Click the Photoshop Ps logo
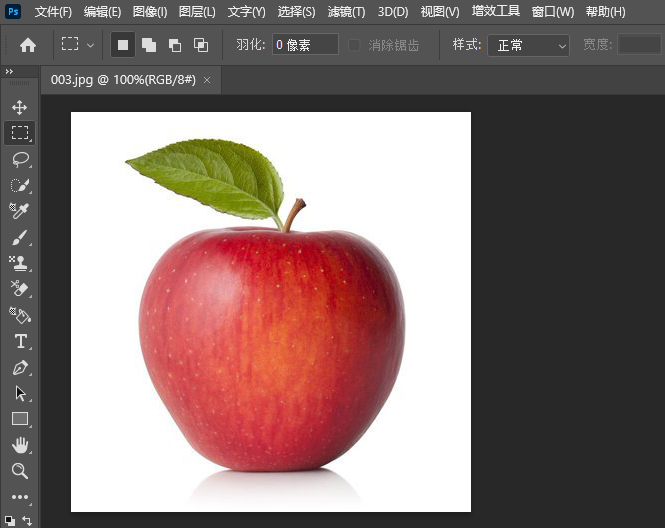The height and width of the screenshot is (528, 665). pos(14,11)
